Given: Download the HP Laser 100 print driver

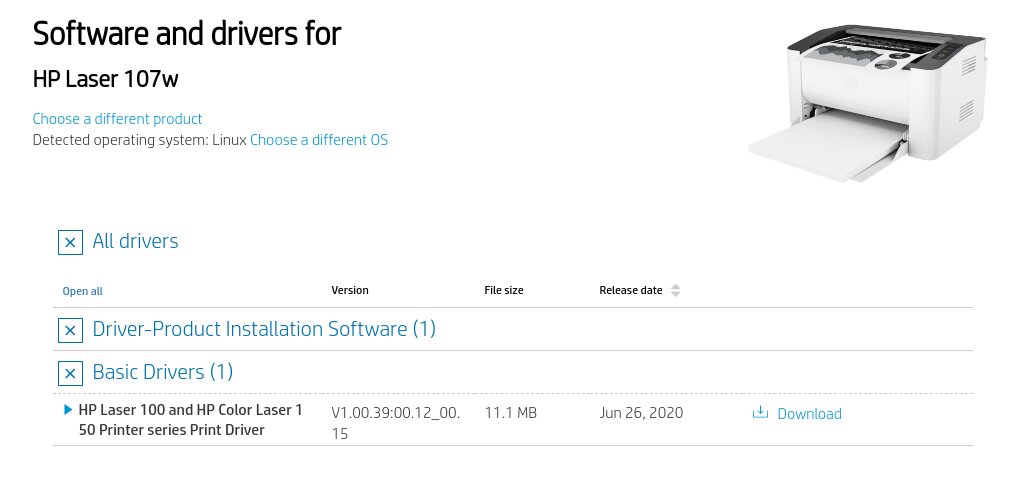Looking at the screenshot, I should pos(808,414).
